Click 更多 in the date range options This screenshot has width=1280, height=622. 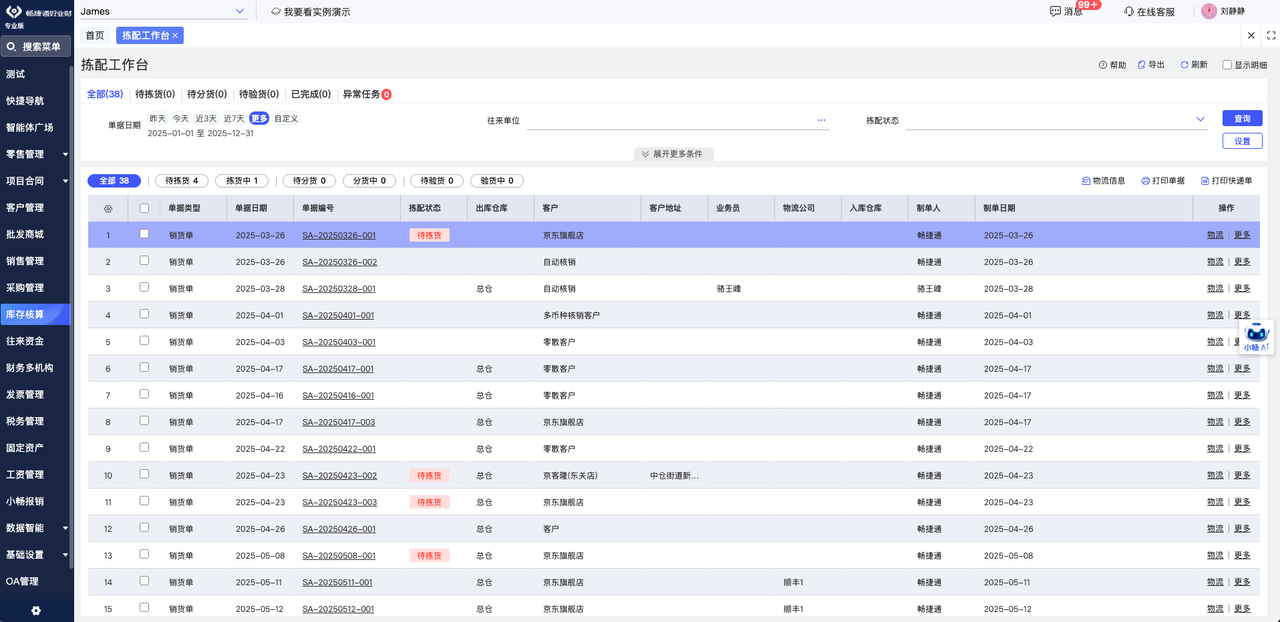coord(259,118)
